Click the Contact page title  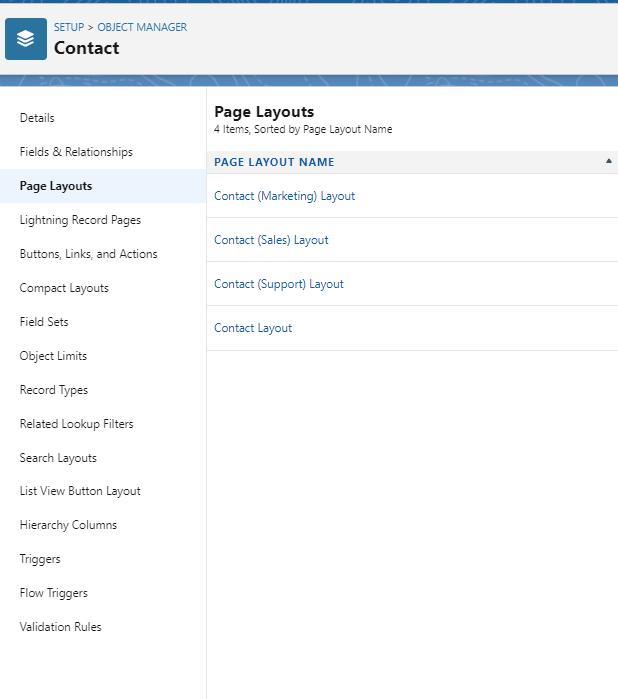[87, 48]
